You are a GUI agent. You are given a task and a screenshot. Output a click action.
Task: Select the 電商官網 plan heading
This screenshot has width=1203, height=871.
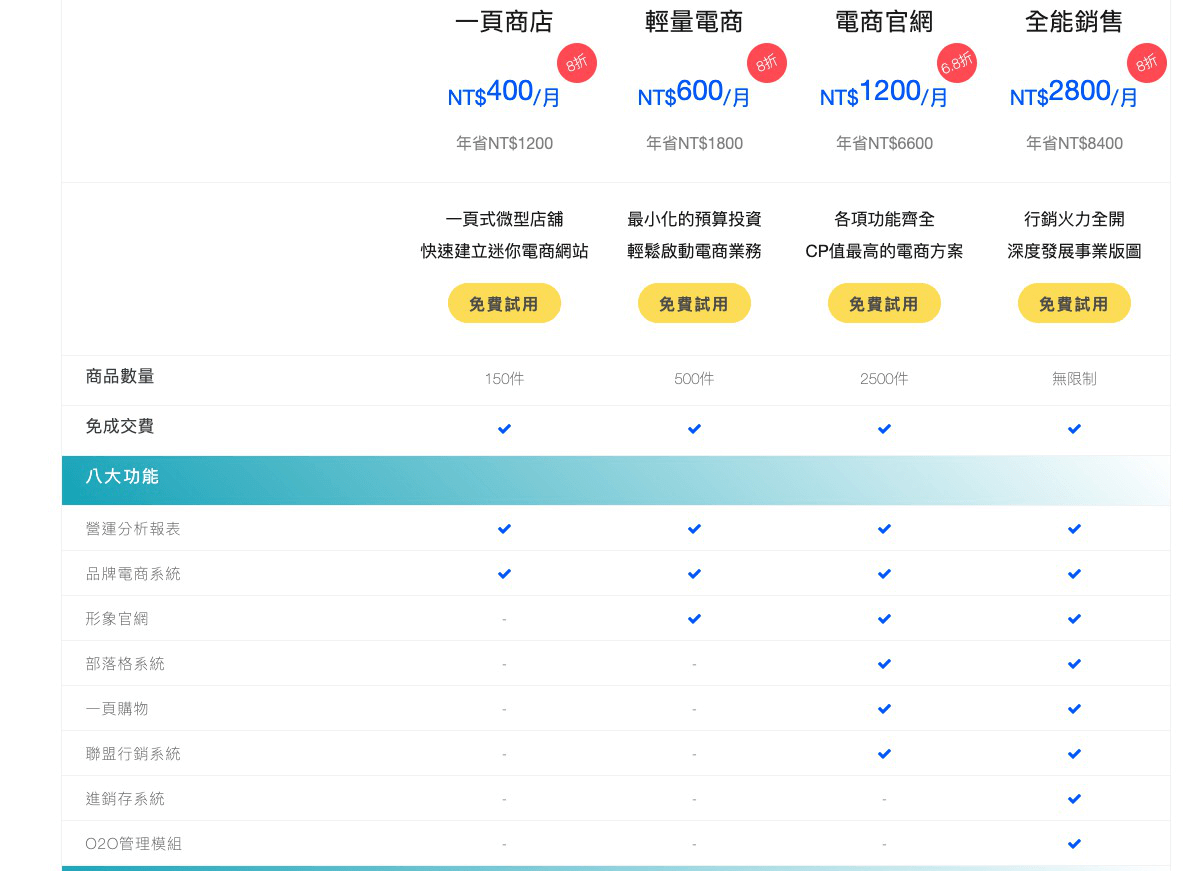point(884,22)
